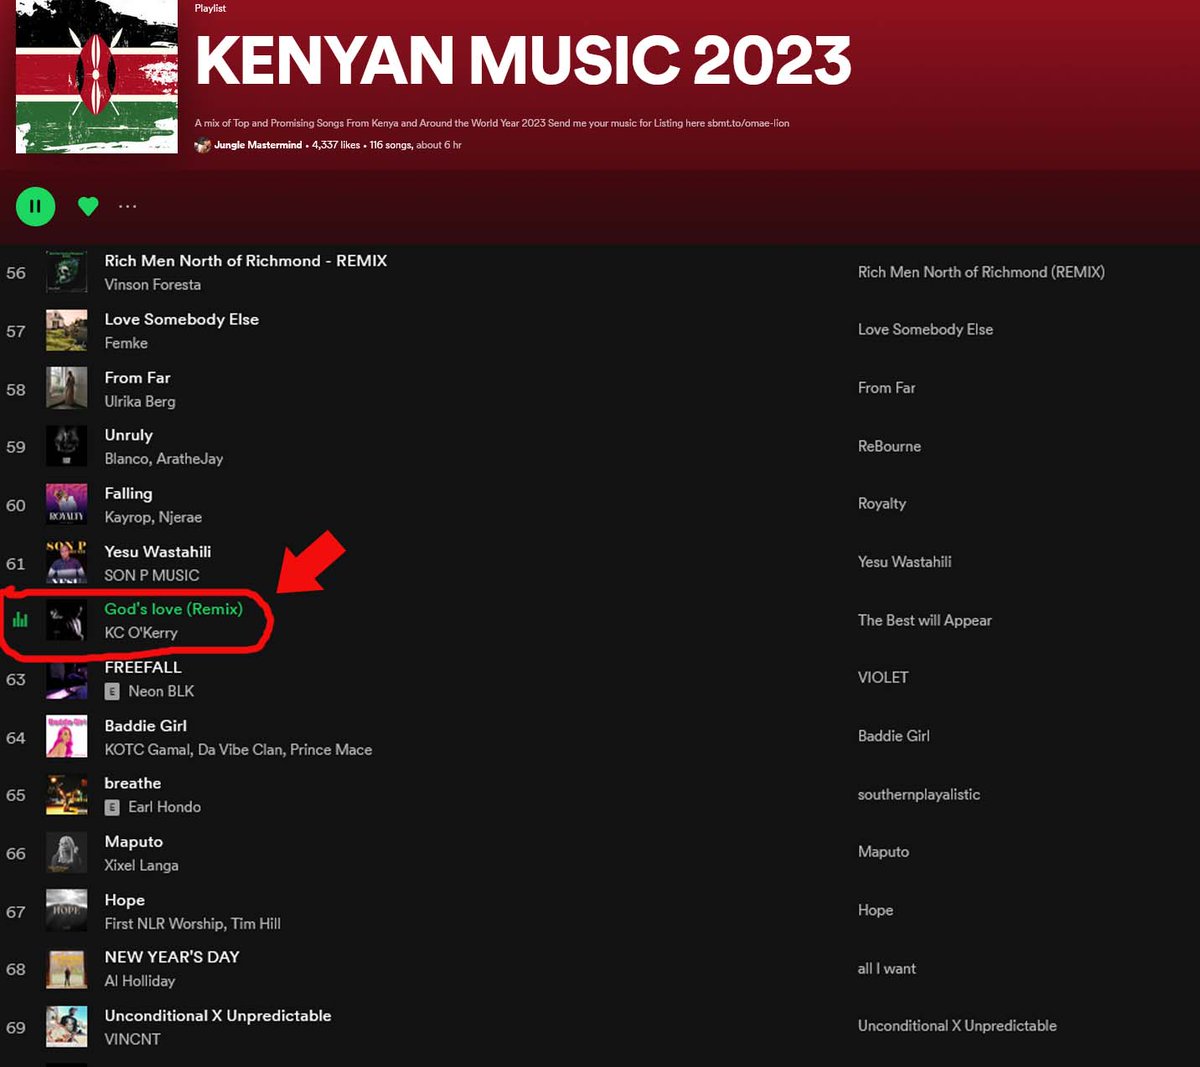Select song title Falling
Image resolution: width=1200 pixels, height=1067 pixels.
[129, 493]
